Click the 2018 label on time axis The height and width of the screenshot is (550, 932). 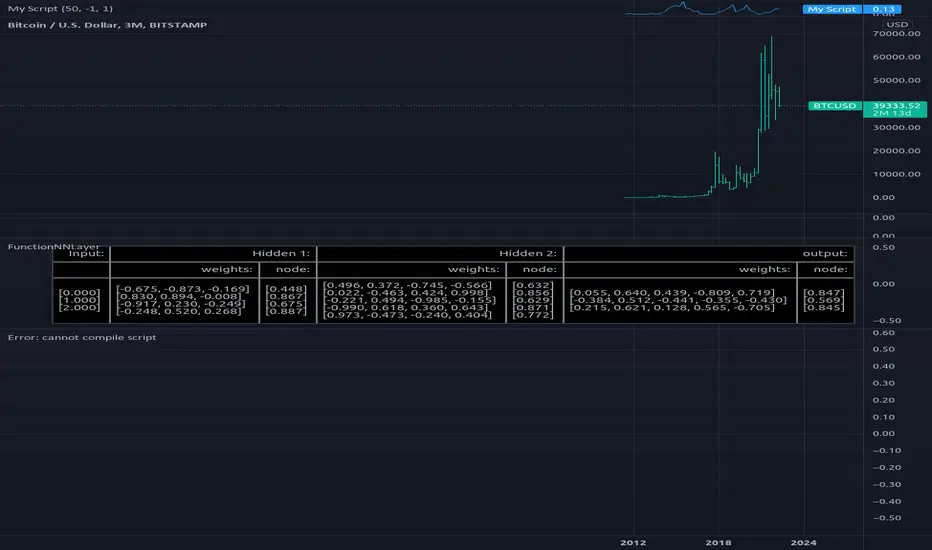tap(718, 541)
